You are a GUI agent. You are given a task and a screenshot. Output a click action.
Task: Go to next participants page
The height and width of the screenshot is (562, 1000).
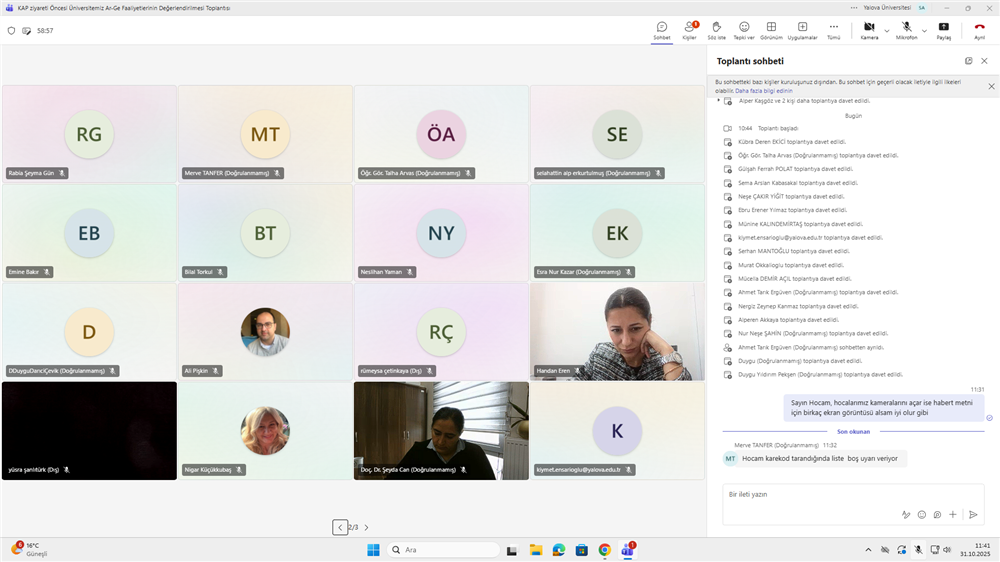[366, 527]
